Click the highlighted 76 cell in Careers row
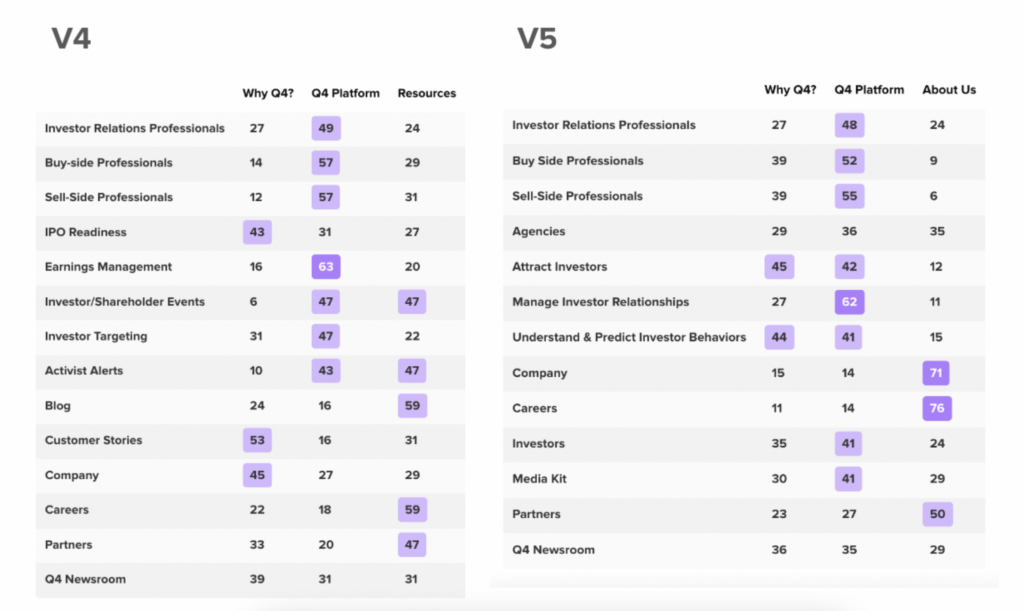This screenshot has height=611, width=1024. [x=937, y=408]
